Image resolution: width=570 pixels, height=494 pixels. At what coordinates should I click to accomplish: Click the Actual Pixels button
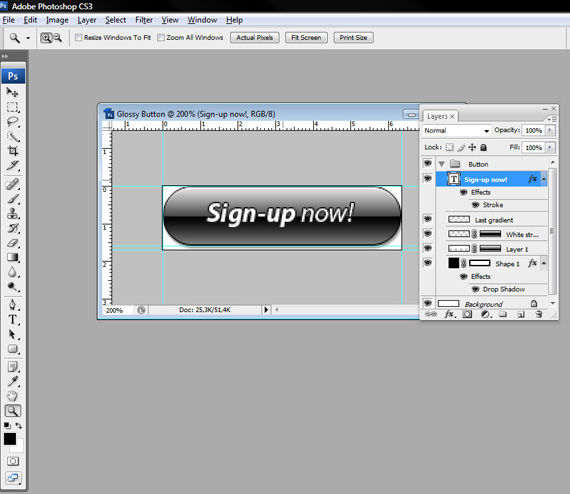pos(254,37)
